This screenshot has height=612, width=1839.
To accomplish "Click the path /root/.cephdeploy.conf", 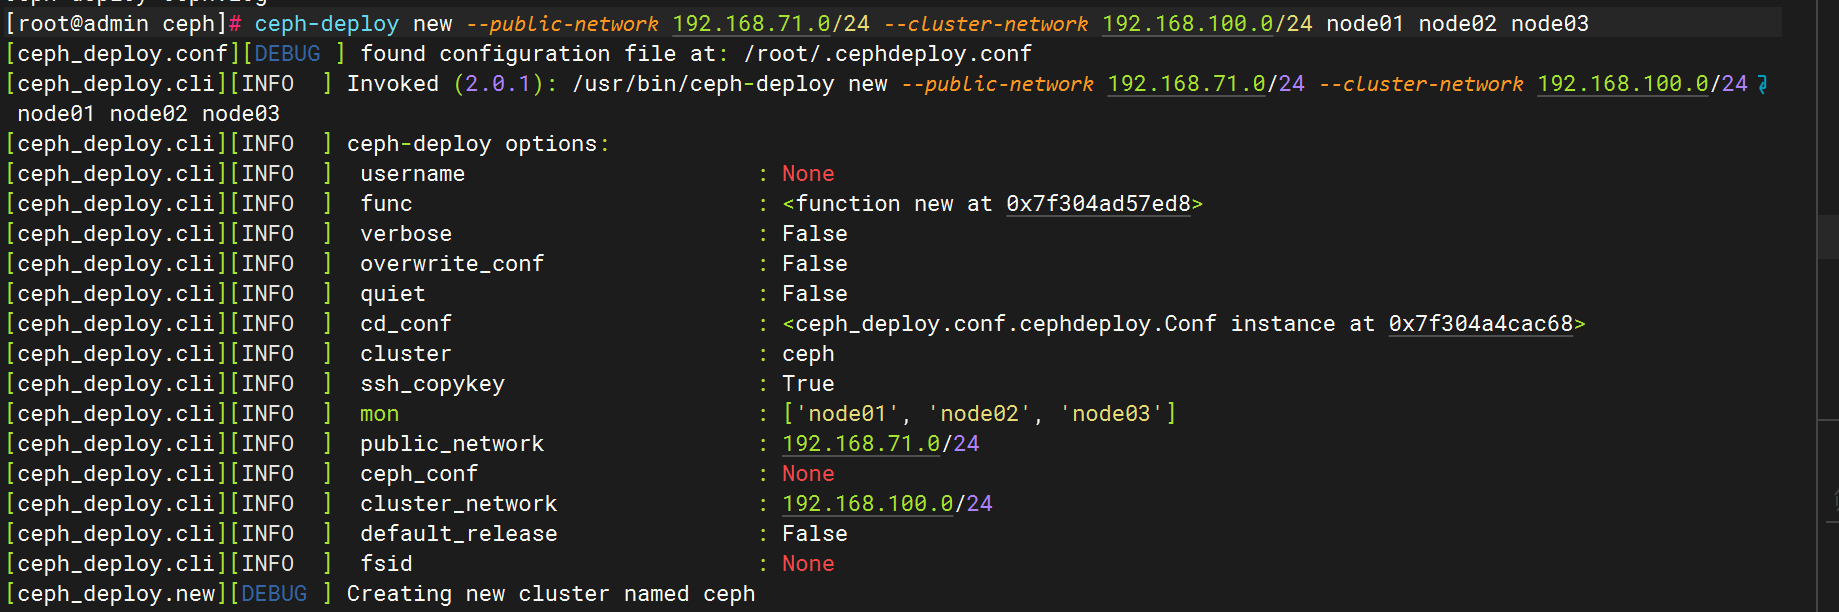I will [x=887, y=54].
